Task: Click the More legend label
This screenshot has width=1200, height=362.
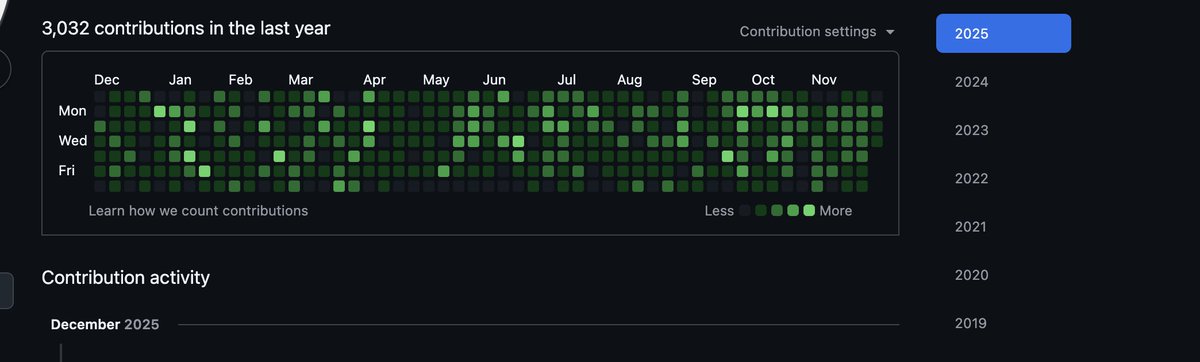Action: pos(836,211)
